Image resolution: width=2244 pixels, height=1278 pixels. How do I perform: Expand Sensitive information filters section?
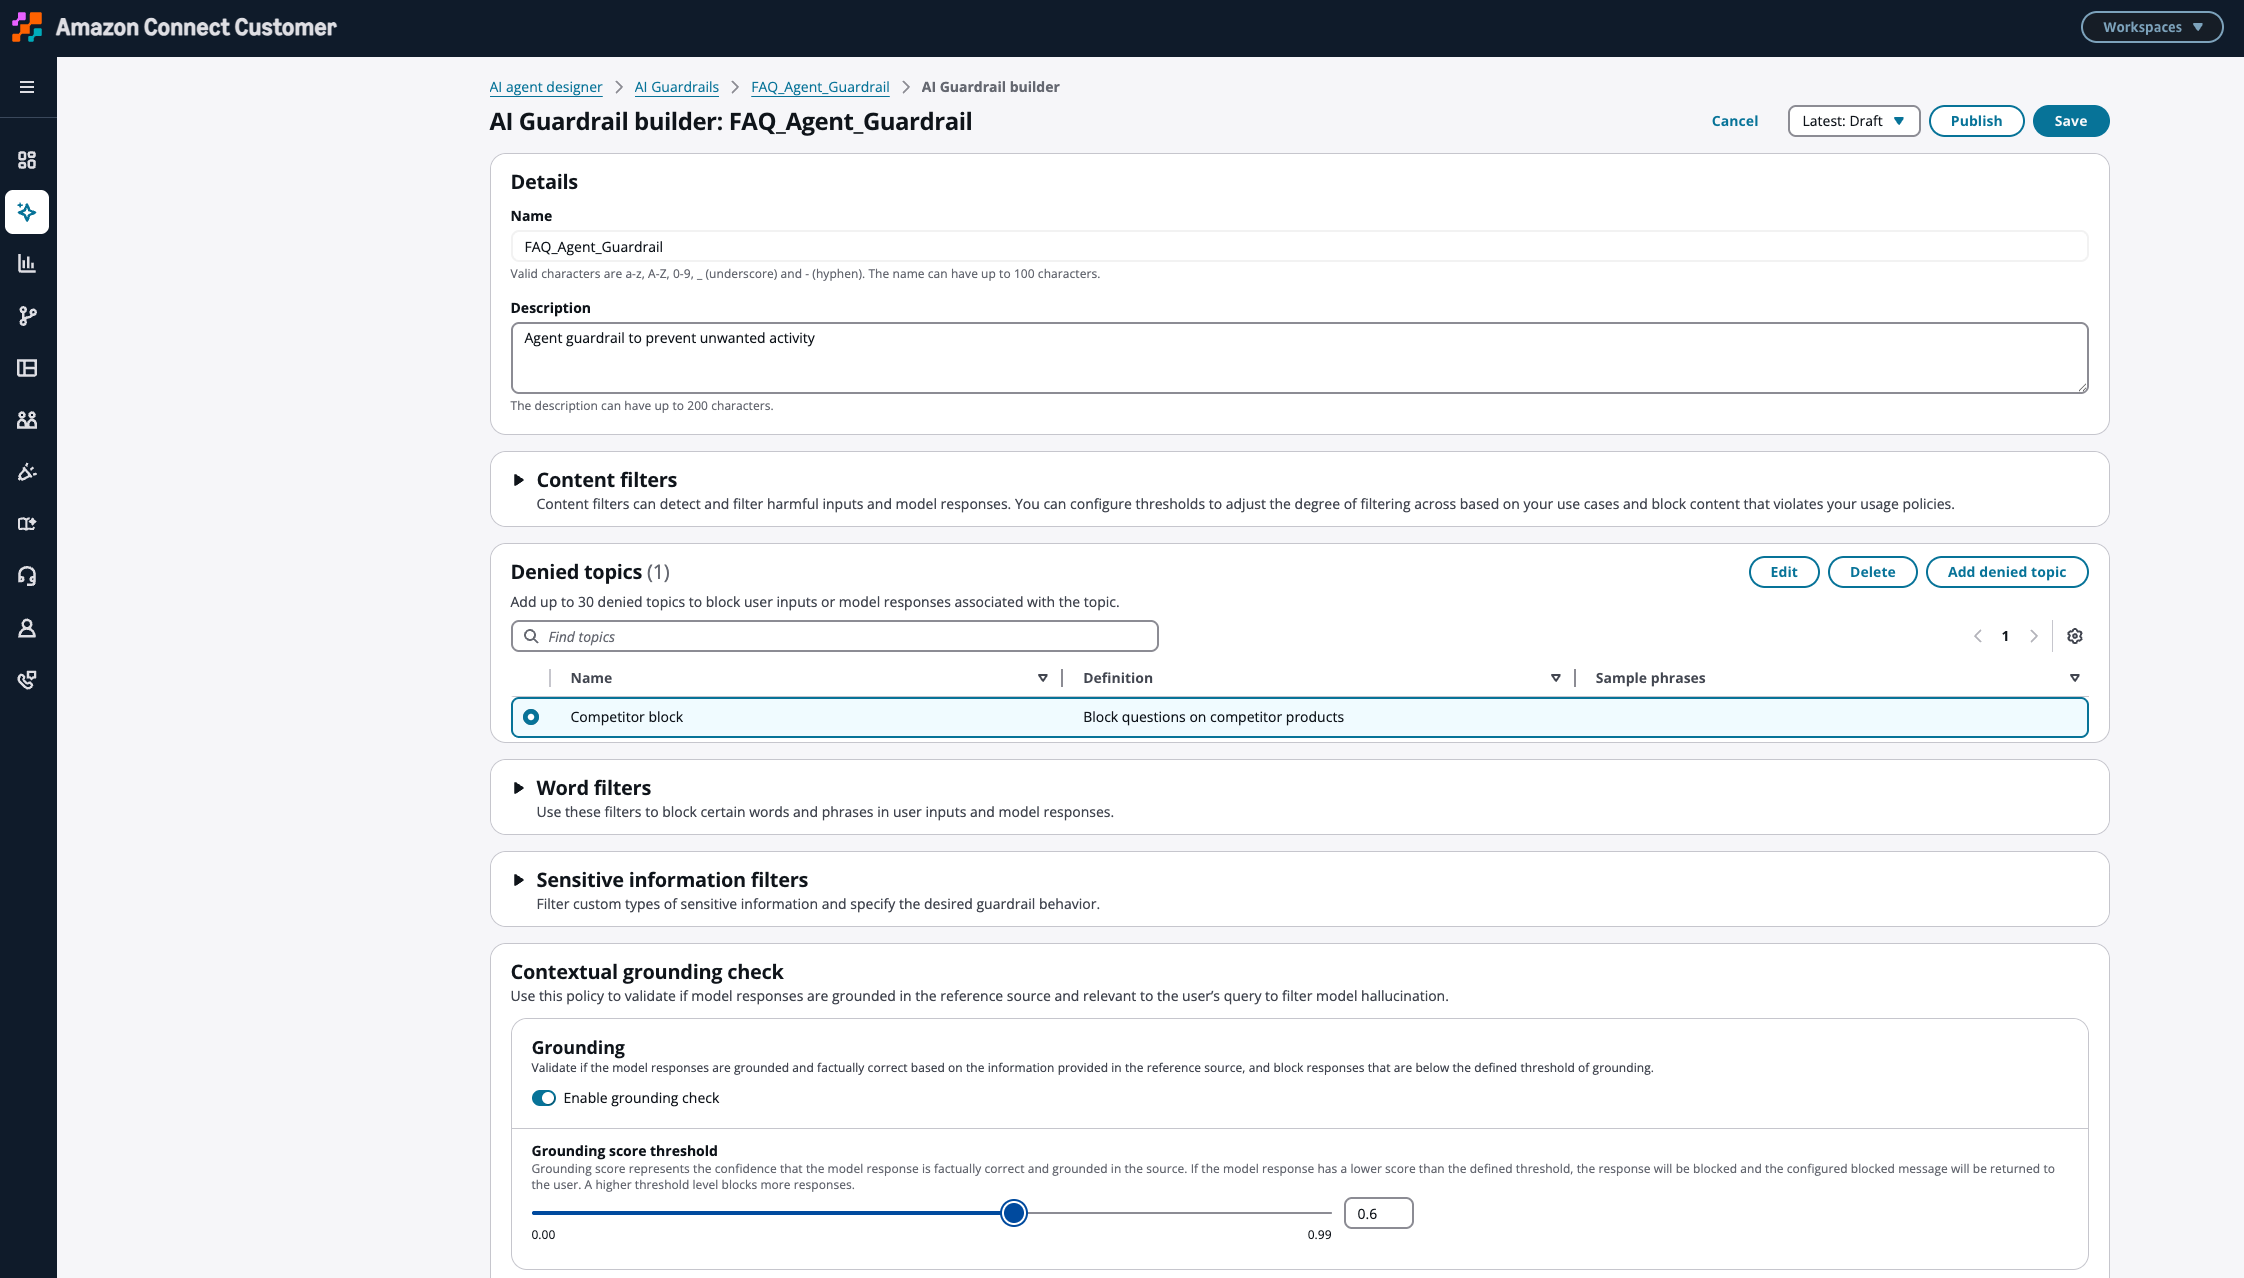[518, 880]
